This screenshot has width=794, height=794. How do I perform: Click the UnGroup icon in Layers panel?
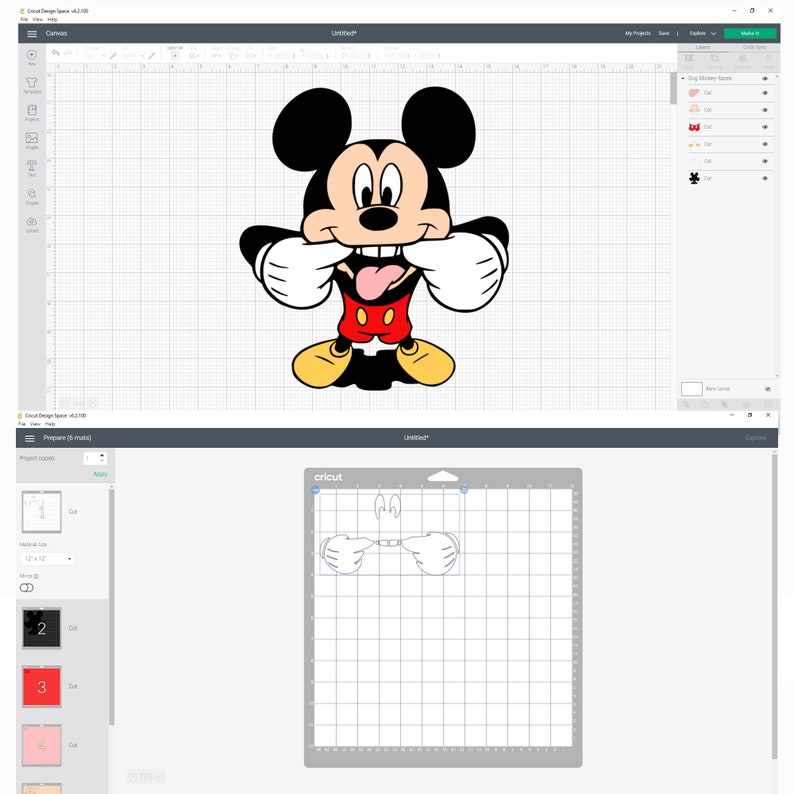[x=714, y=59]
